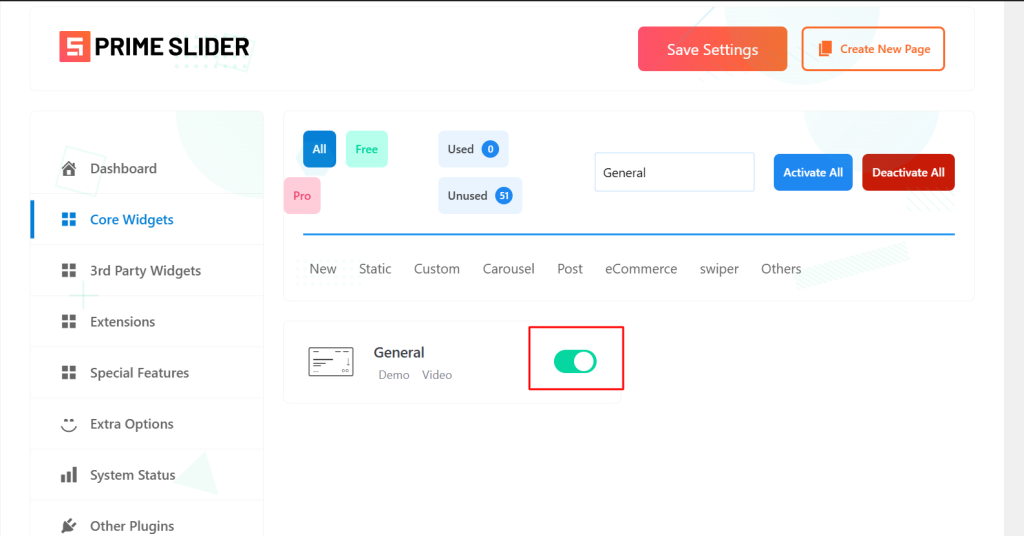Open the General widget Demo link

tap(394, 375)
